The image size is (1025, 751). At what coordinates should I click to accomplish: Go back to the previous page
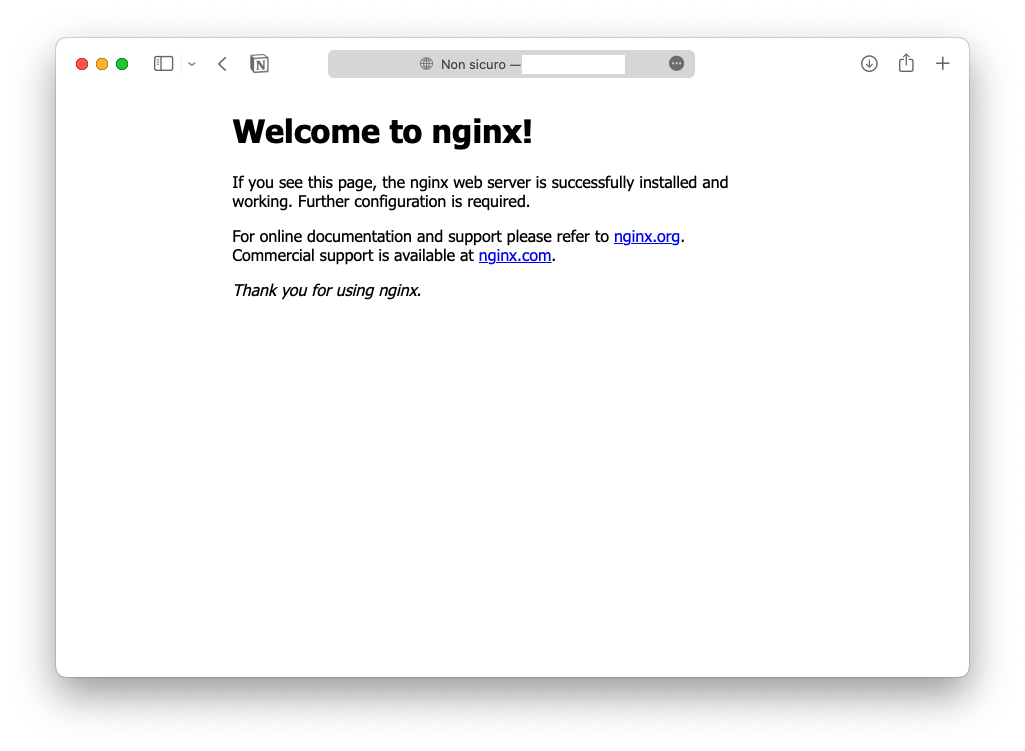(222, 63)
